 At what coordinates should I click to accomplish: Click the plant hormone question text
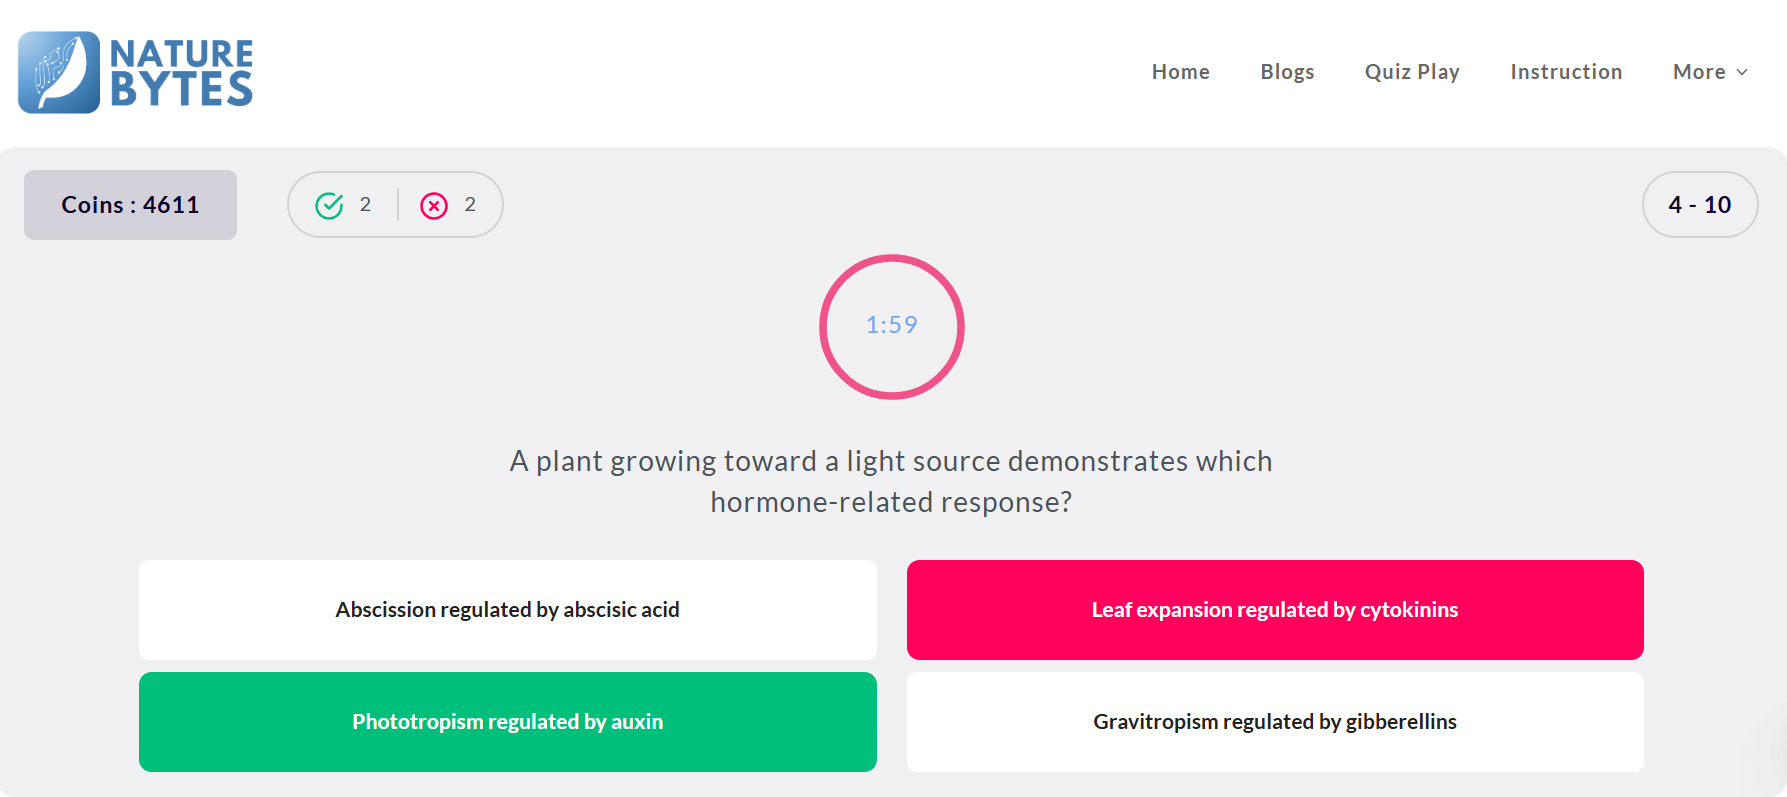click(x=891, y=481)
